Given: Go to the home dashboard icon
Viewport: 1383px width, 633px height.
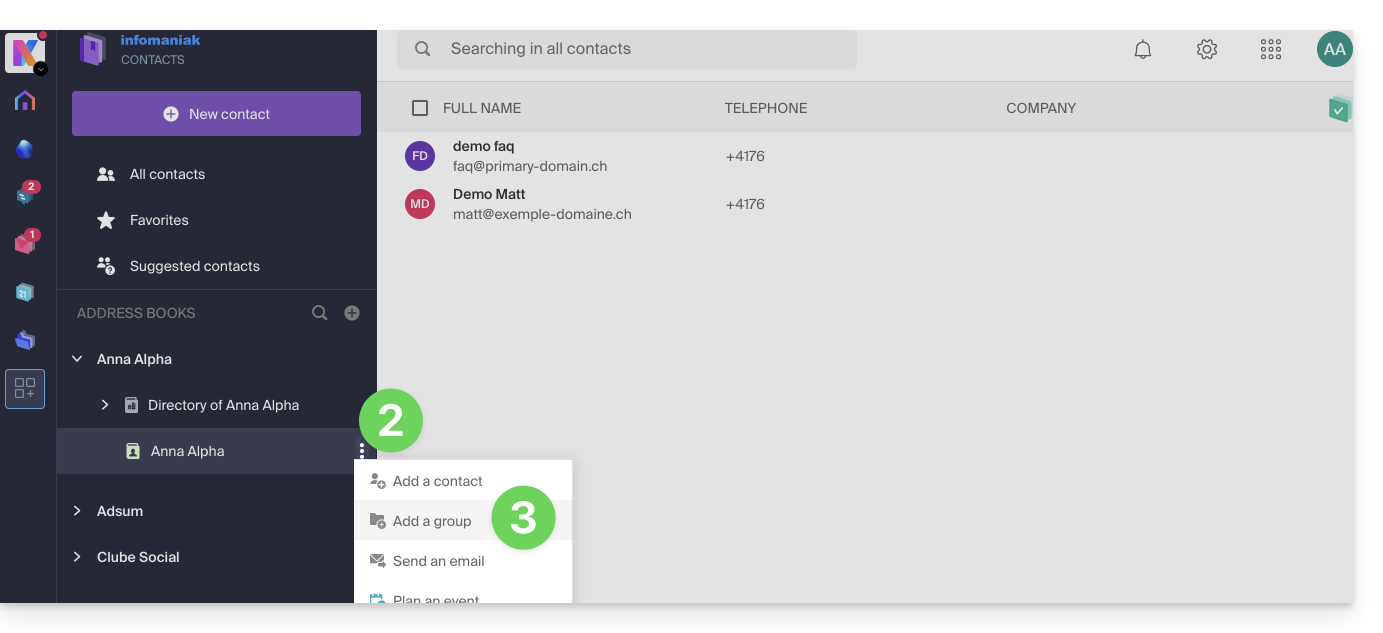Looking at the screenshot, I should coord(25,101).
